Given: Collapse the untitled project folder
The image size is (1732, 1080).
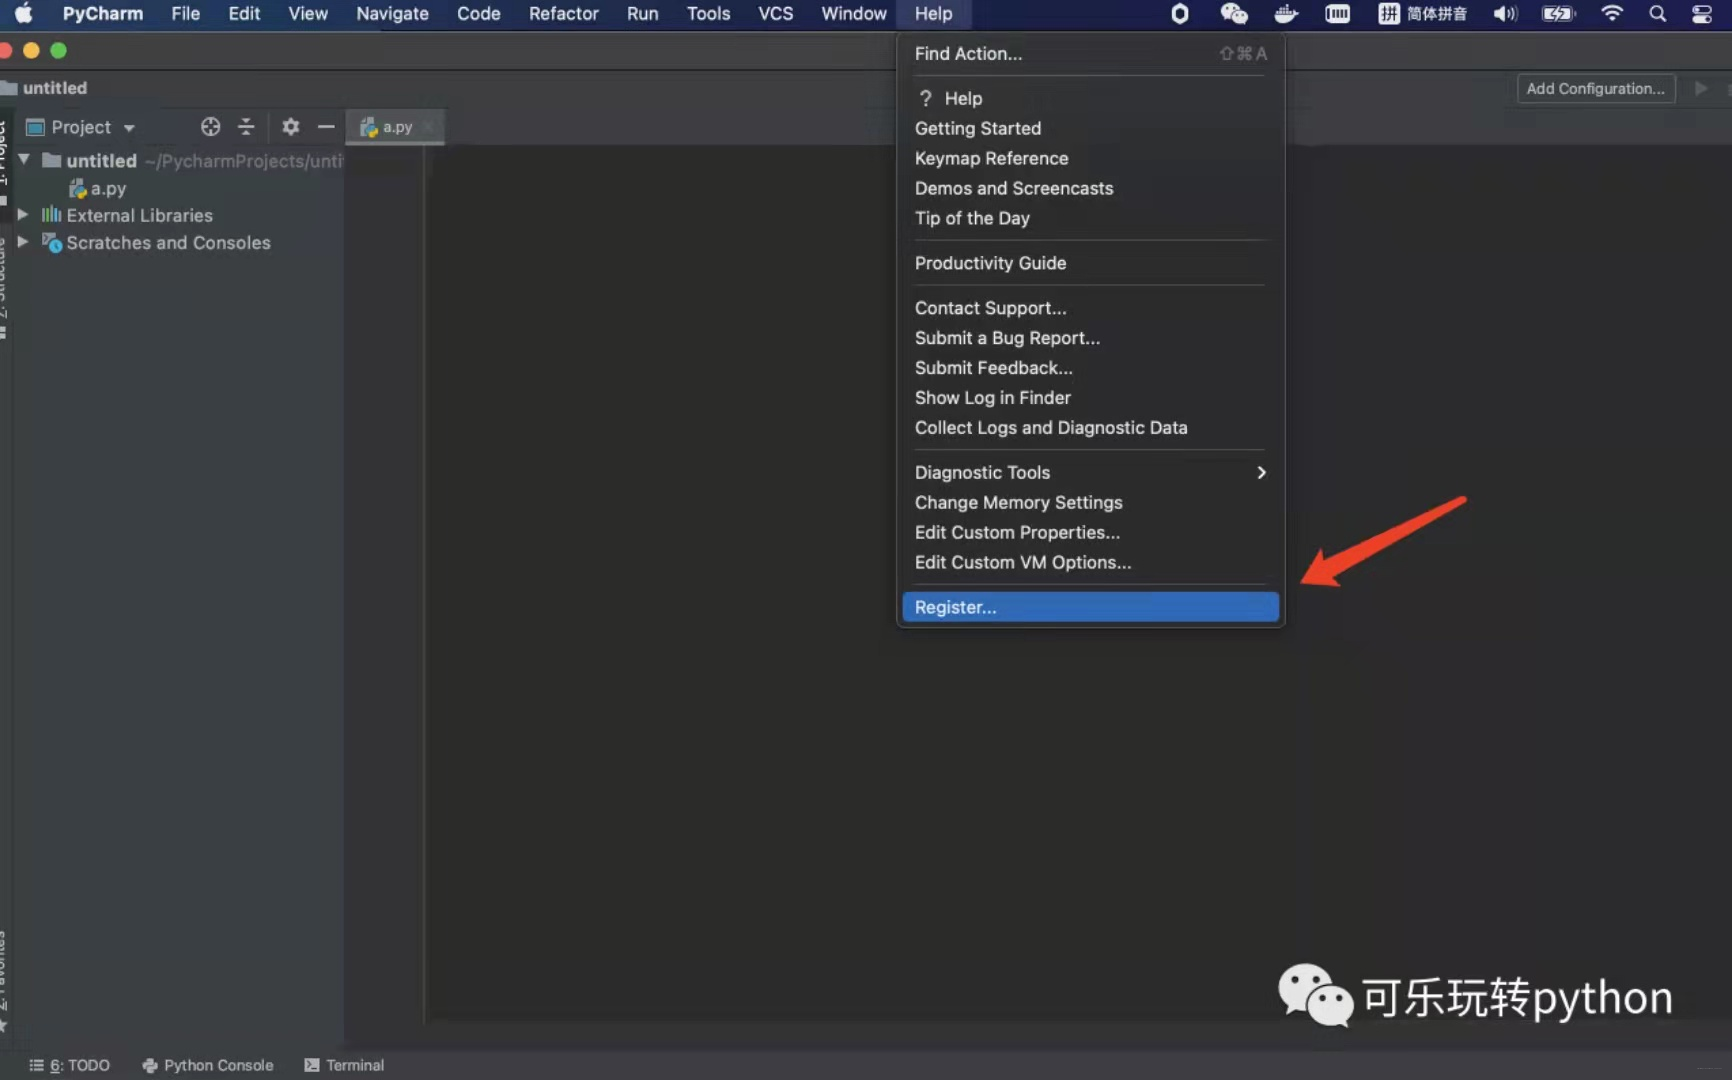Looking at the screenshot, I should pos(24,160).
